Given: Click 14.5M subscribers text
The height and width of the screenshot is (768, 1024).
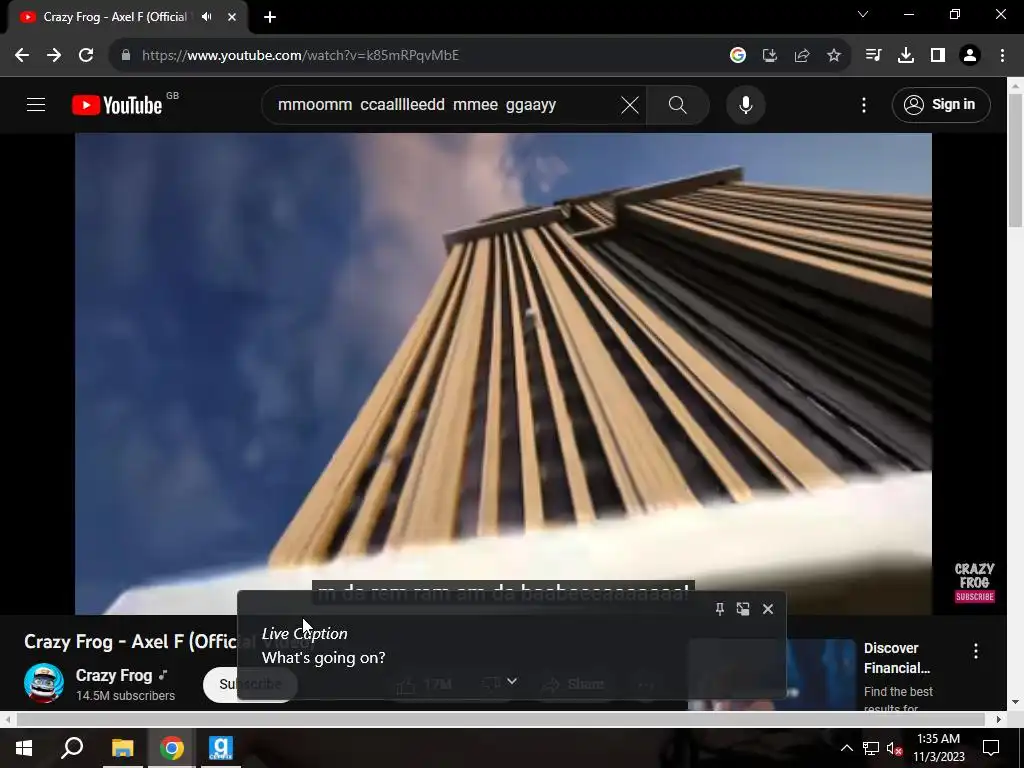Looking at the screenshot, I should click(x=125, y=696).
